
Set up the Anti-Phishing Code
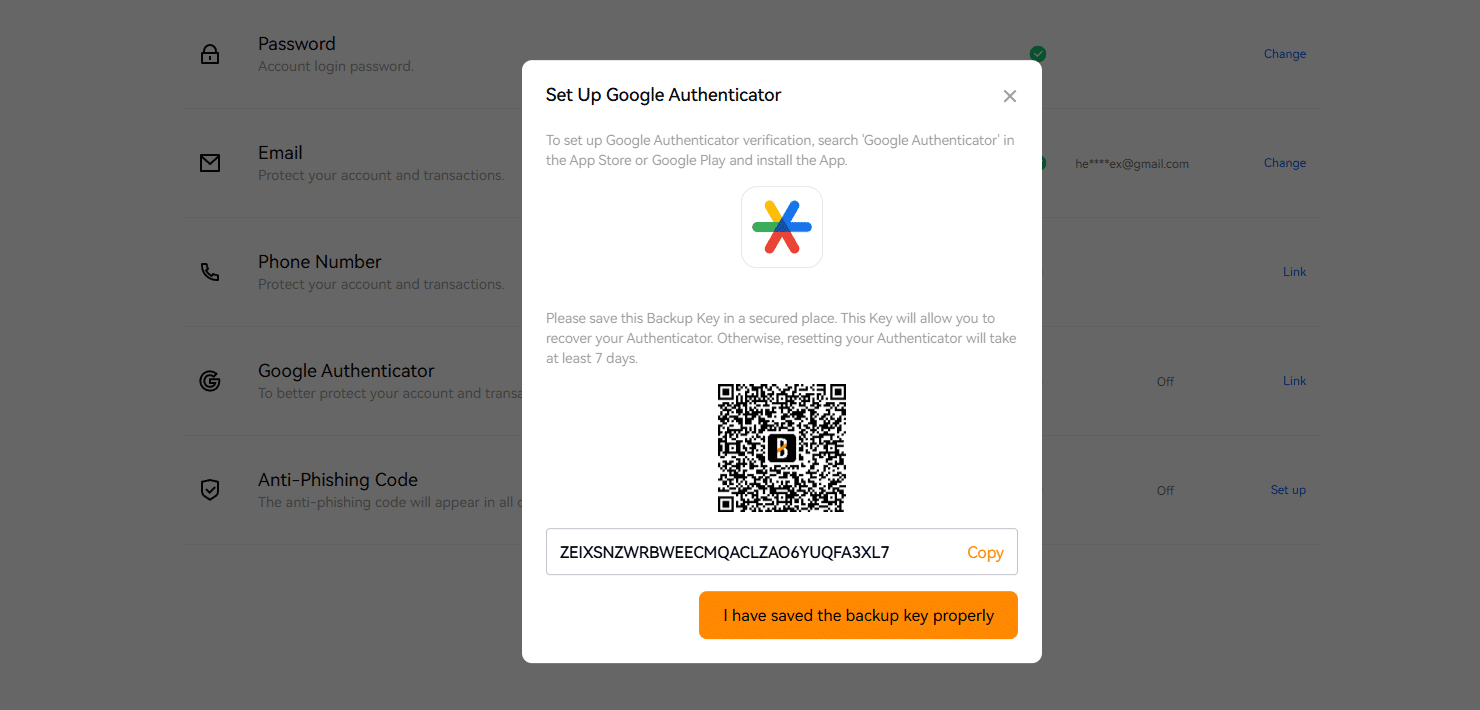(1288, 490)
